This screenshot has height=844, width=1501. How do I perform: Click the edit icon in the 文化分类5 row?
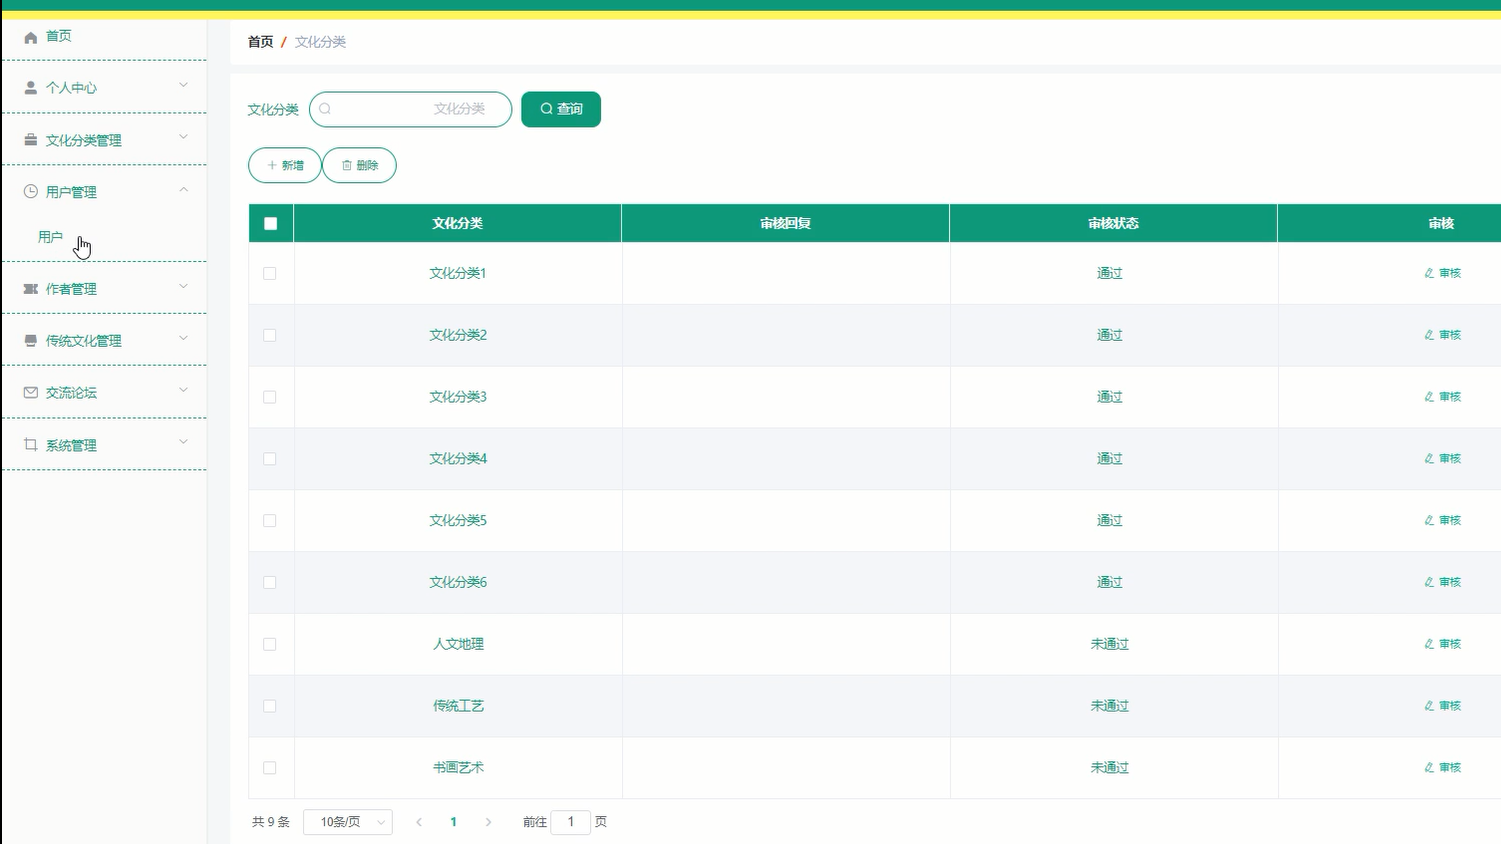1429,520
